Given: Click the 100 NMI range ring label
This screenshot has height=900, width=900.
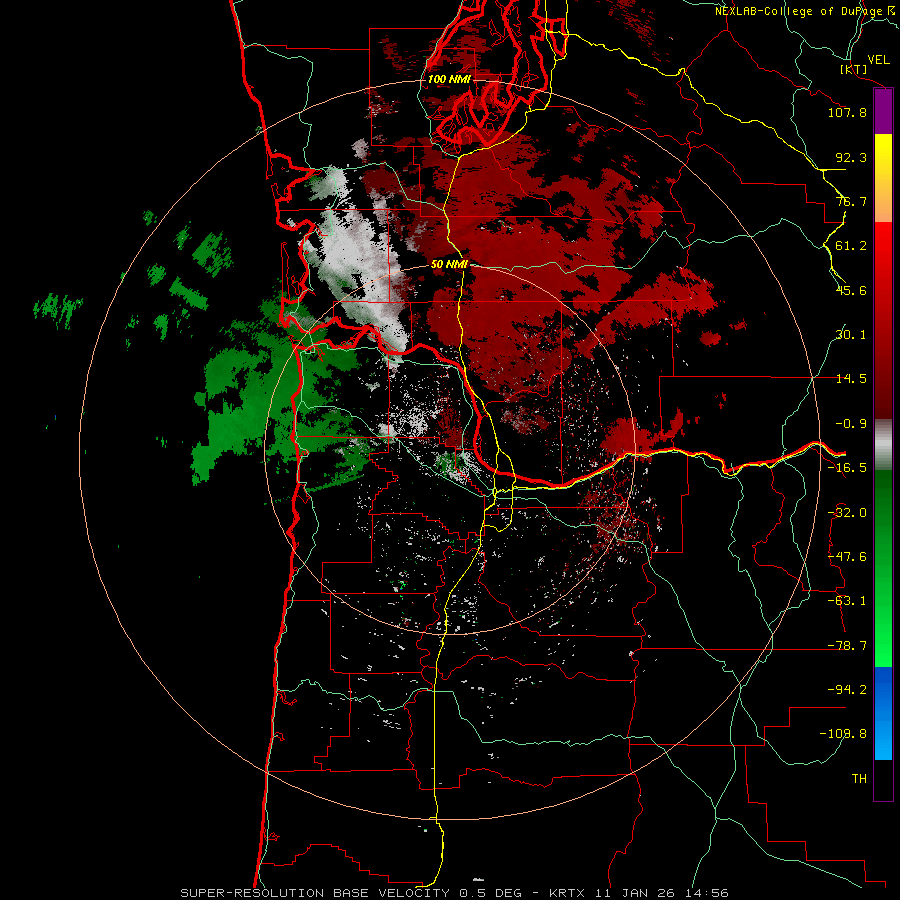Looking at the screenshot, I should tap(449, 79).
